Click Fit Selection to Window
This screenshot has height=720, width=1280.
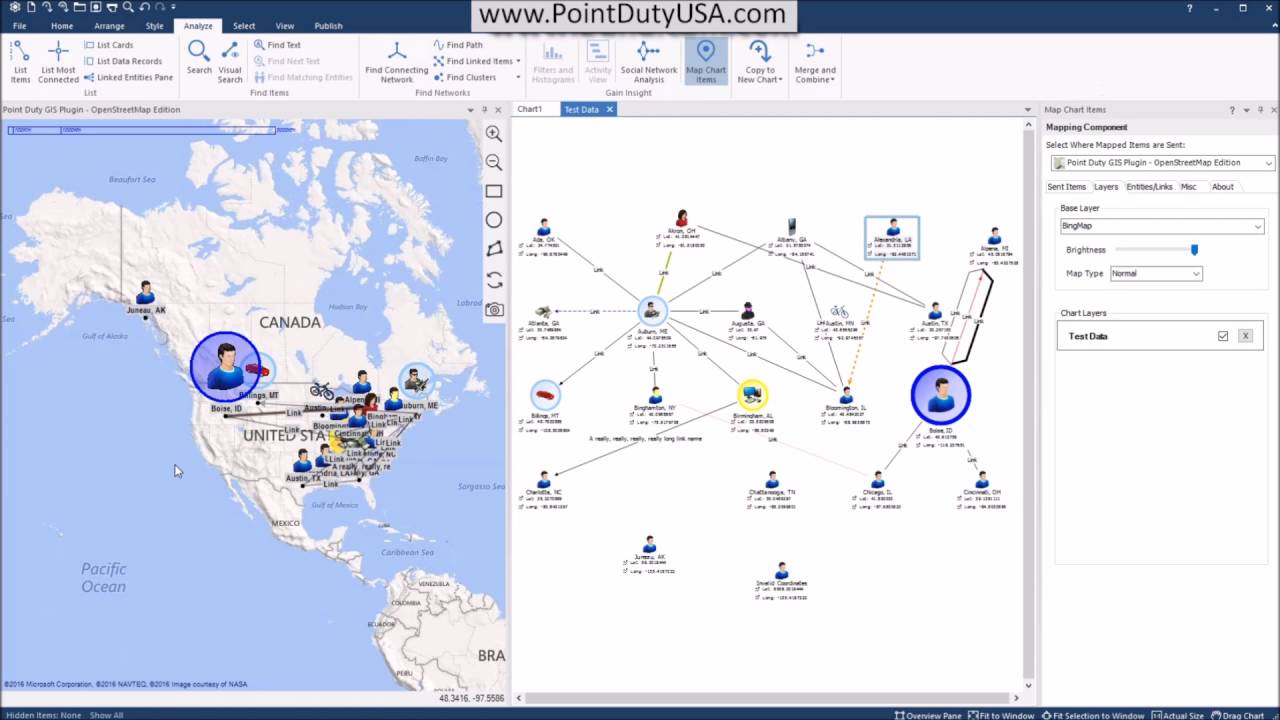[1093, 715]
